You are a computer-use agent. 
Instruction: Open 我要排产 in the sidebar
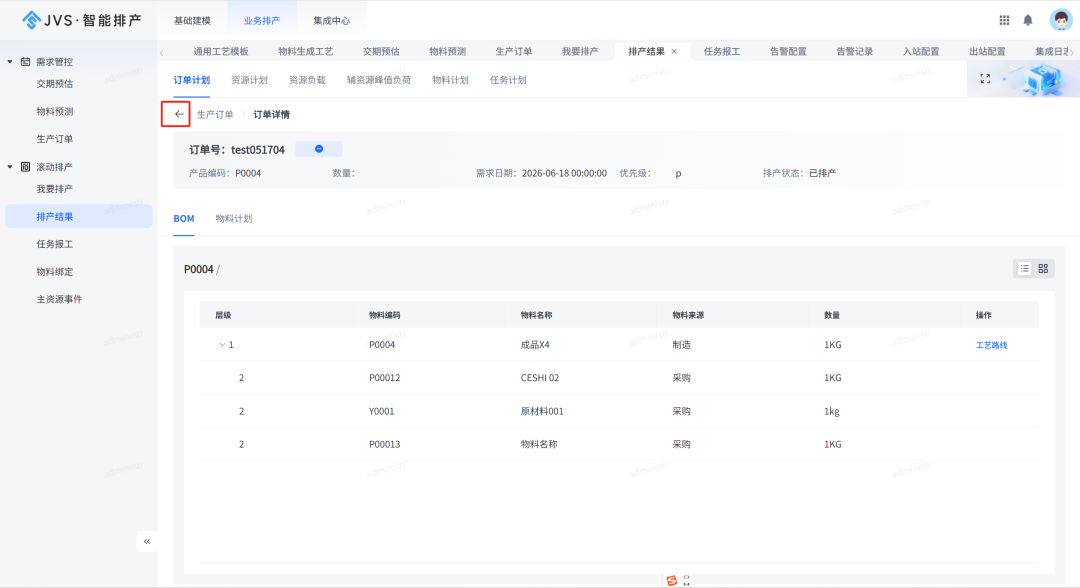pyautogui.click(x=54, y=189)
